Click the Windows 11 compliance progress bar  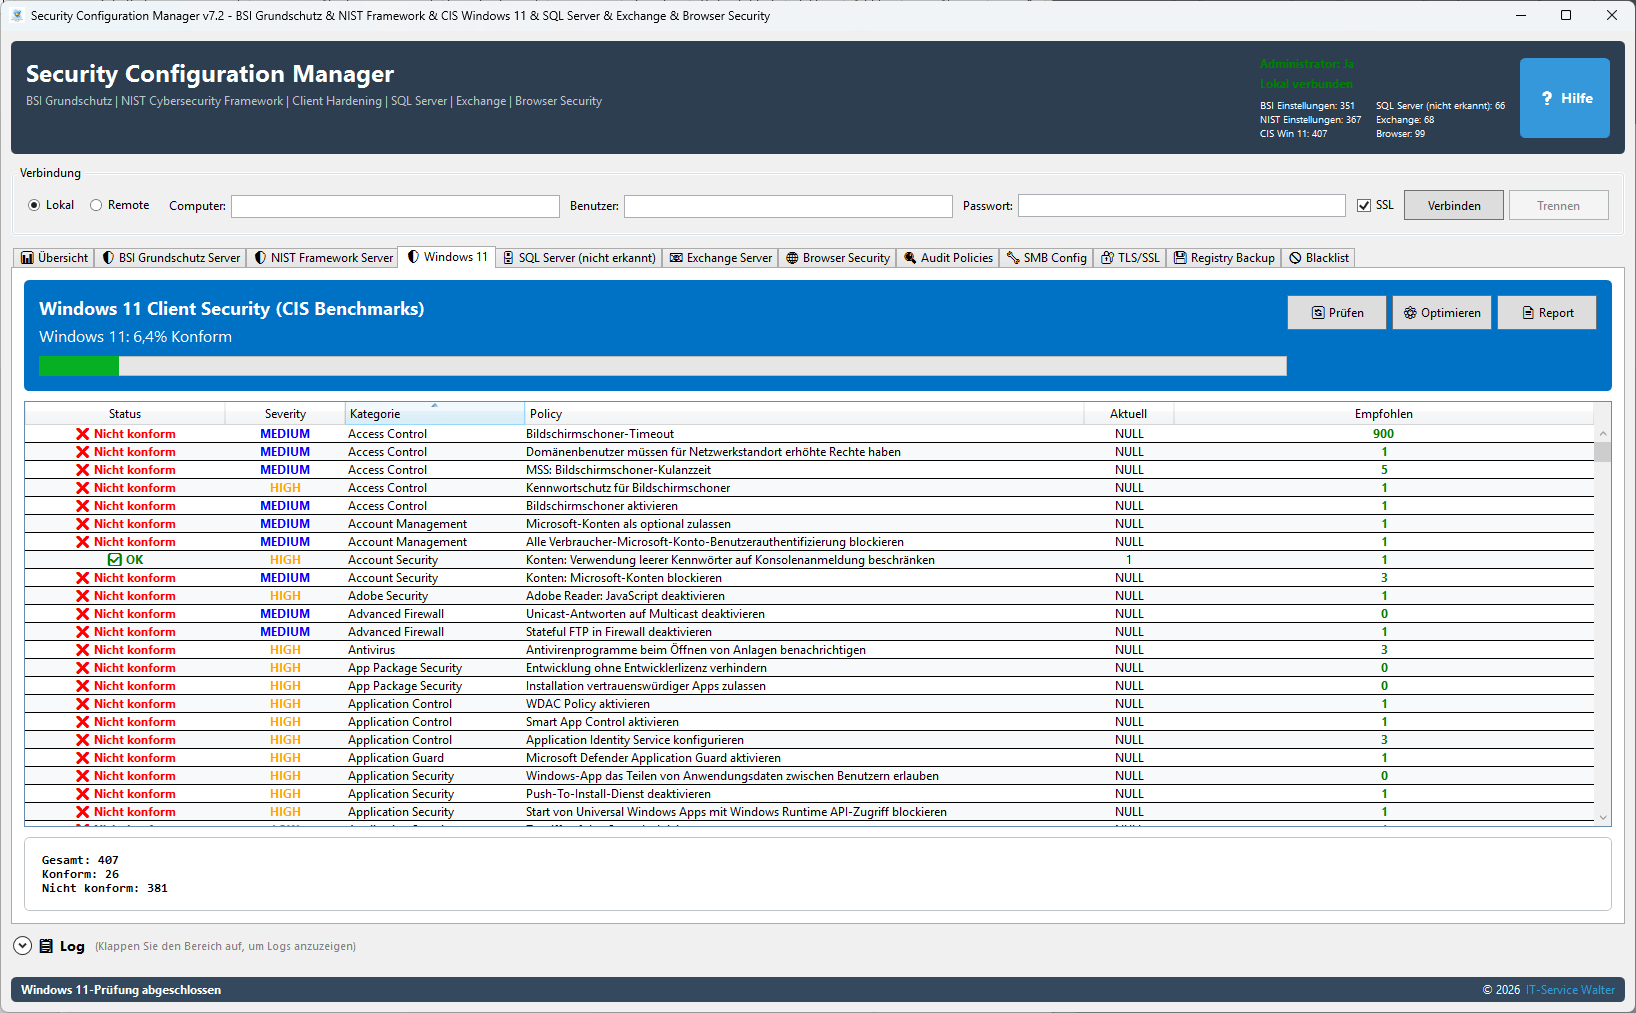(662, 366)
